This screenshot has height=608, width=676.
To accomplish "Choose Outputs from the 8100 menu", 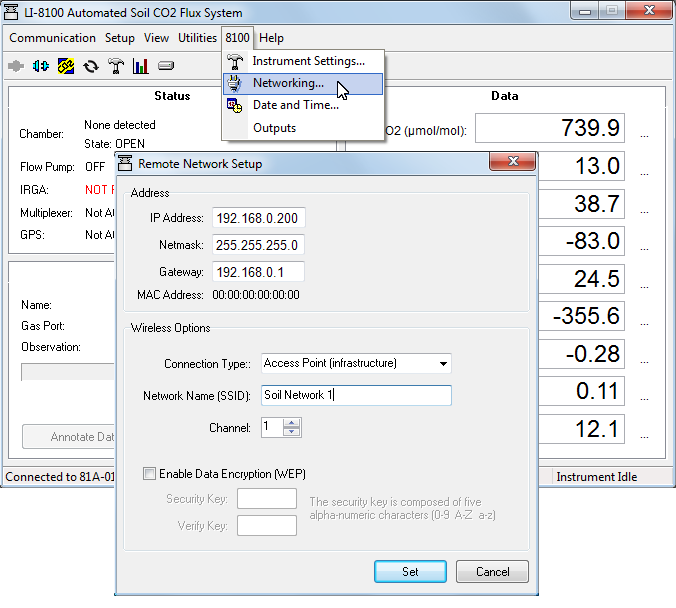I will pos(303,128).
